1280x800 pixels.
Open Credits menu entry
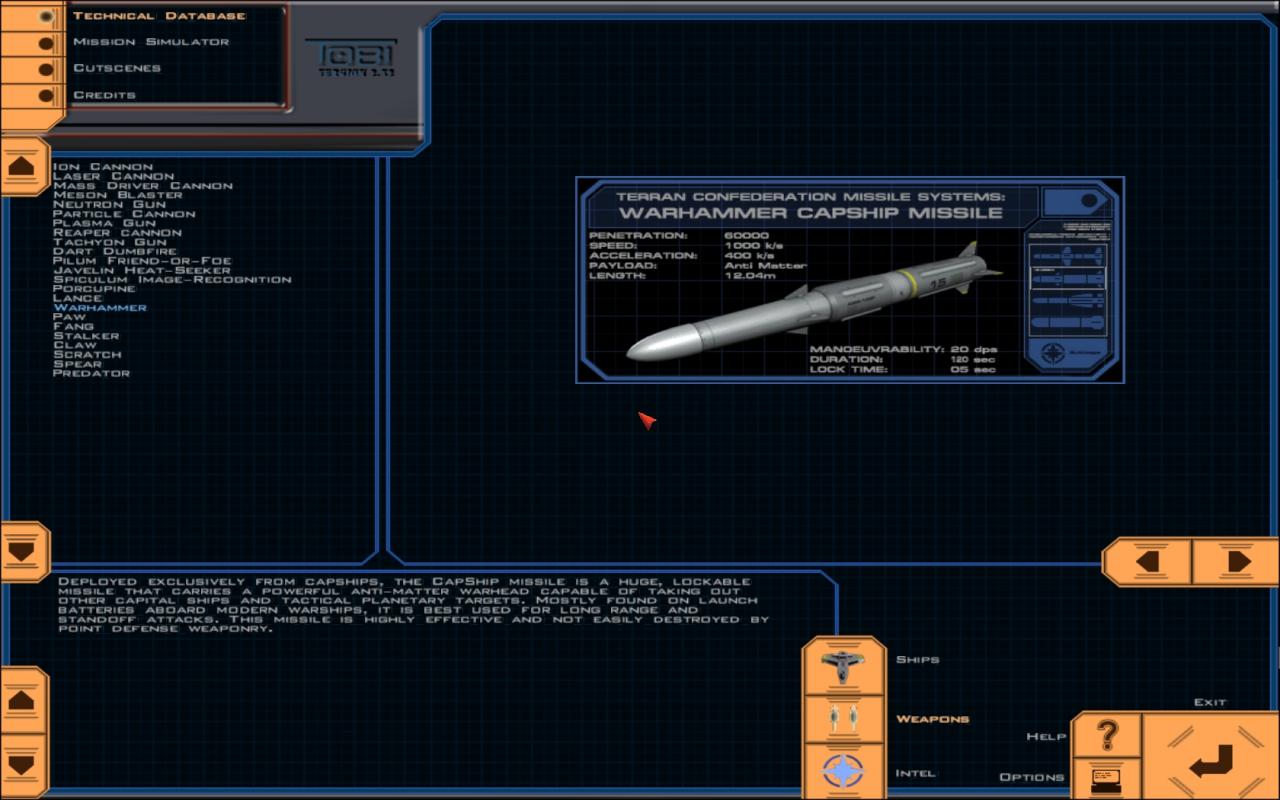tap(104, 95)
